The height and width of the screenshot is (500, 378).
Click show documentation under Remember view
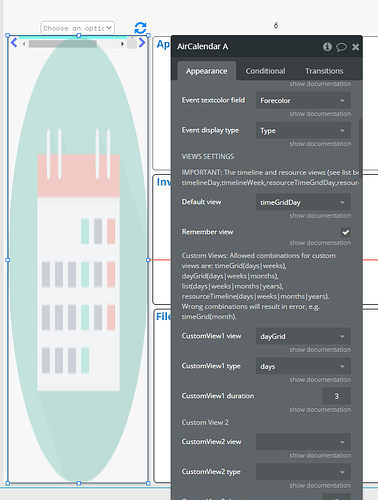[x=320, y=243]
